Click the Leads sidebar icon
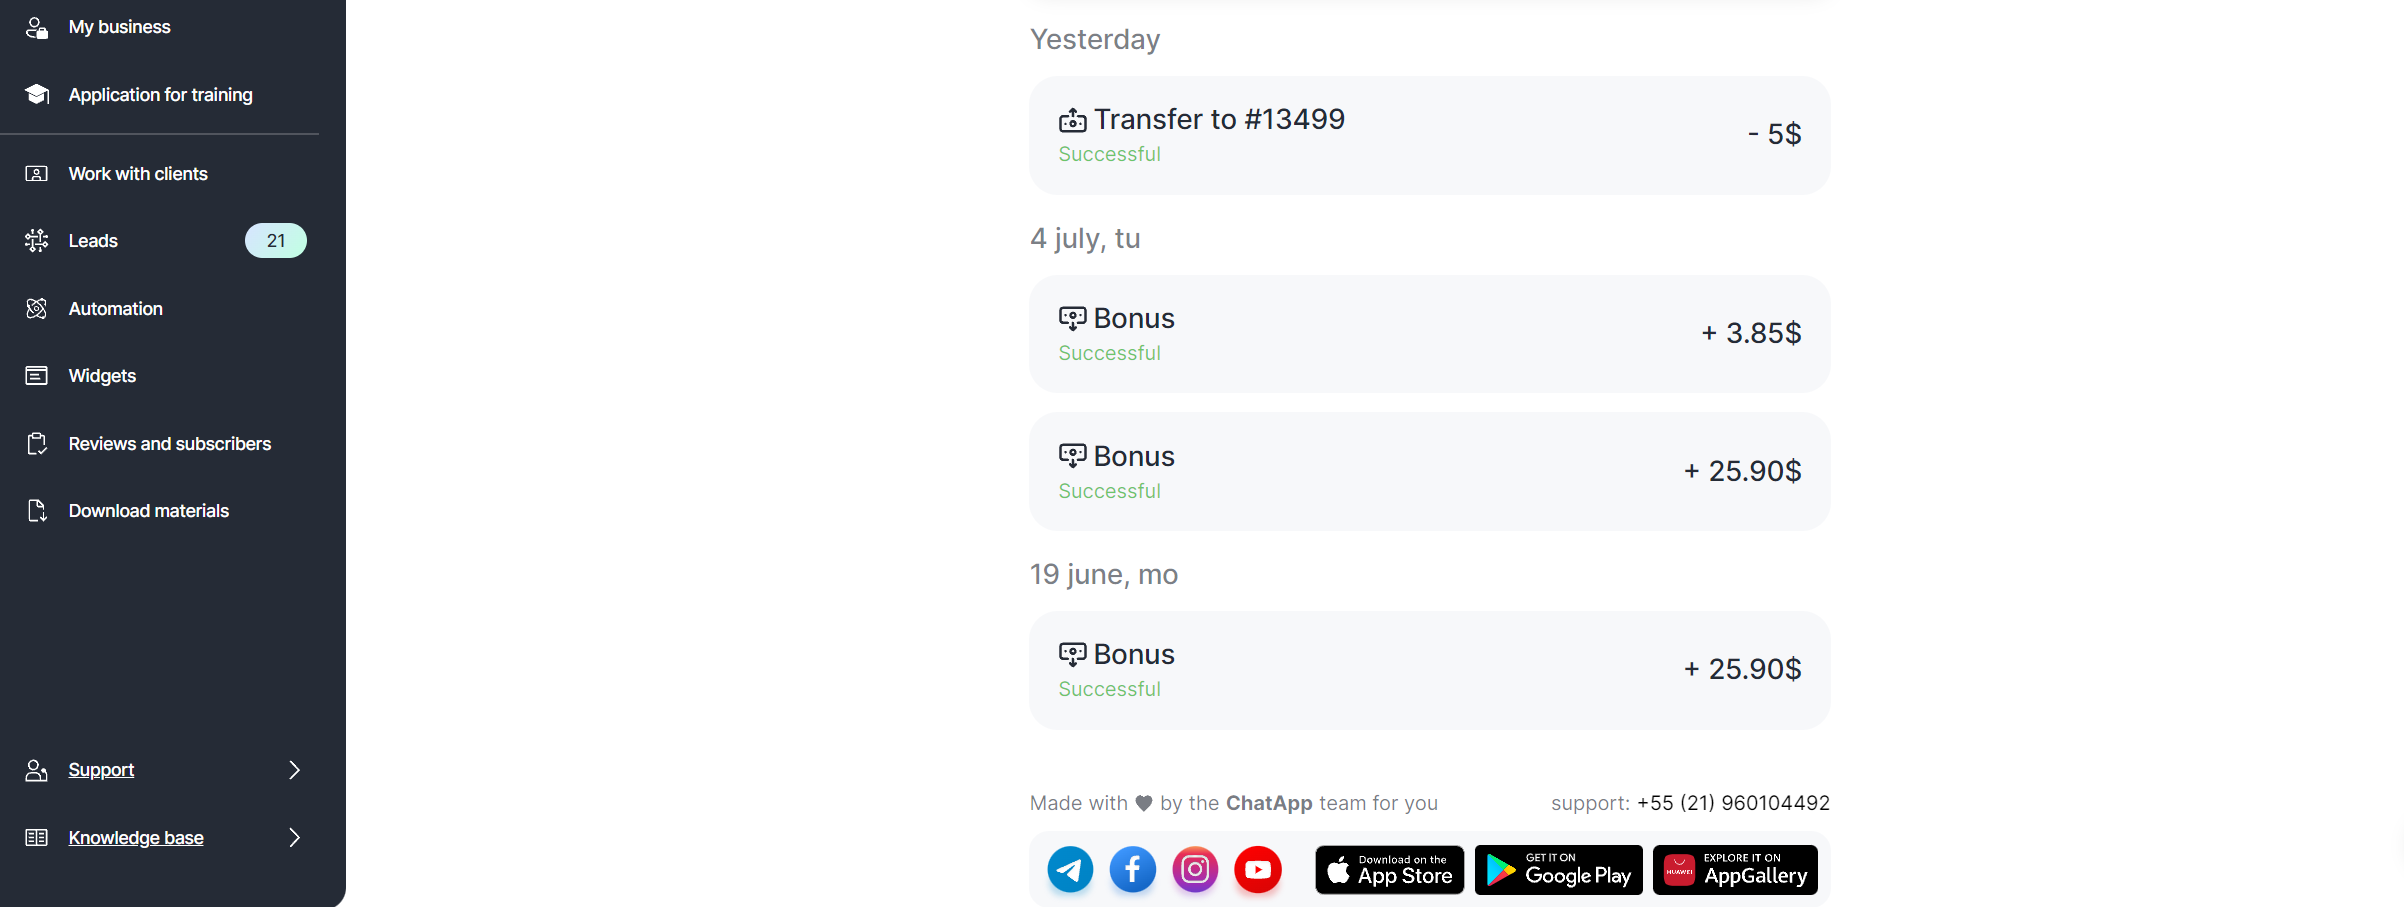 click(x=37, y=240)
